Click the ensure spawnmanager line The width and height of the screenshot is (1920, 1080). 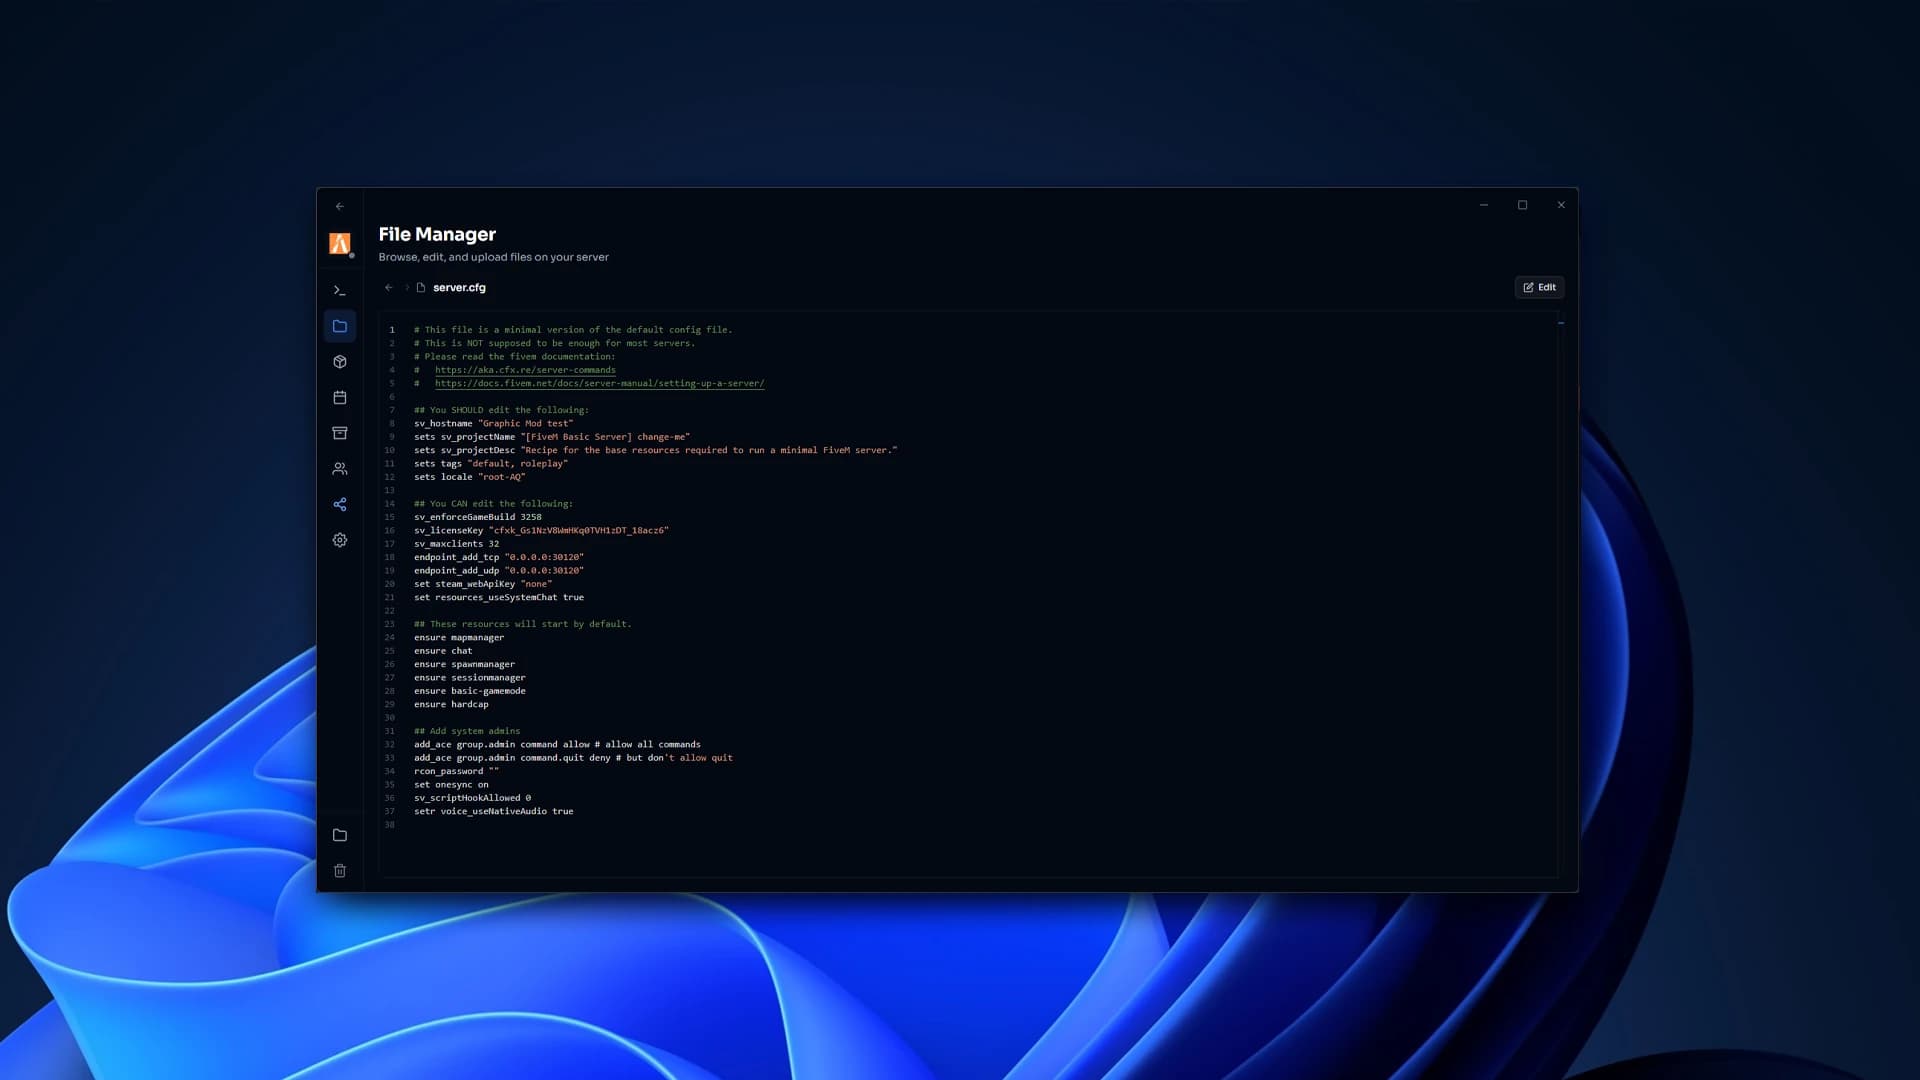(464, 665)
